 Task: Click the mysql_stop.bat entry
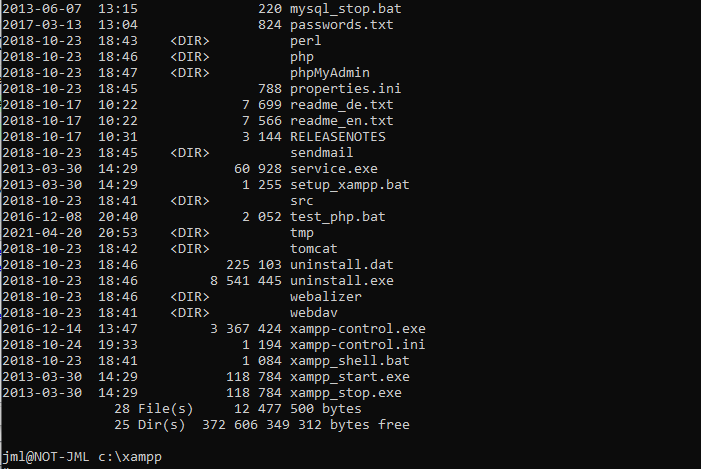(346, 9)
